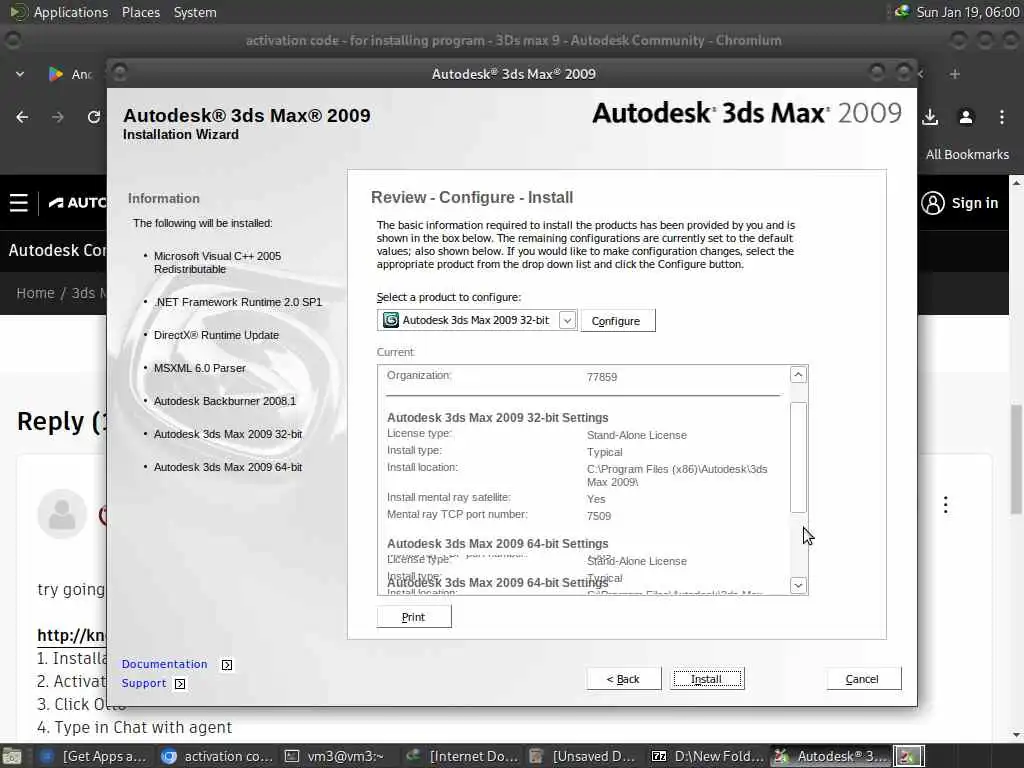Go back with the Back button
The height and width of the screenshot is (768, 1024).
(624, 679)
